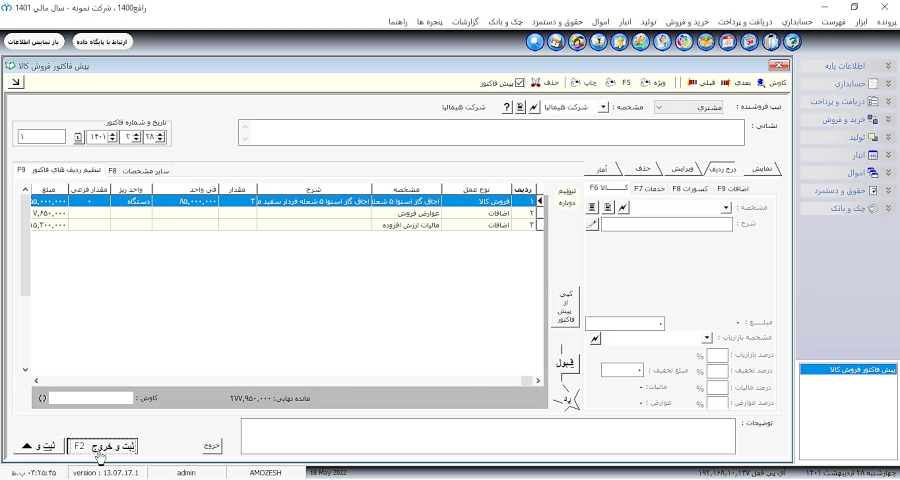Switch to اضافات F9 tab
Image resolution: width=900 pixels, height=480 pixels.
tap(732, 188)
